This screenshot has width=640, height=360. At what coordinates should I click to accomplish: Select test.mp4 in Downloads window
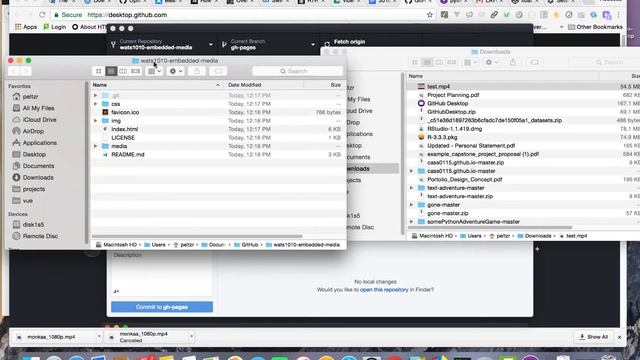(523, 87)
